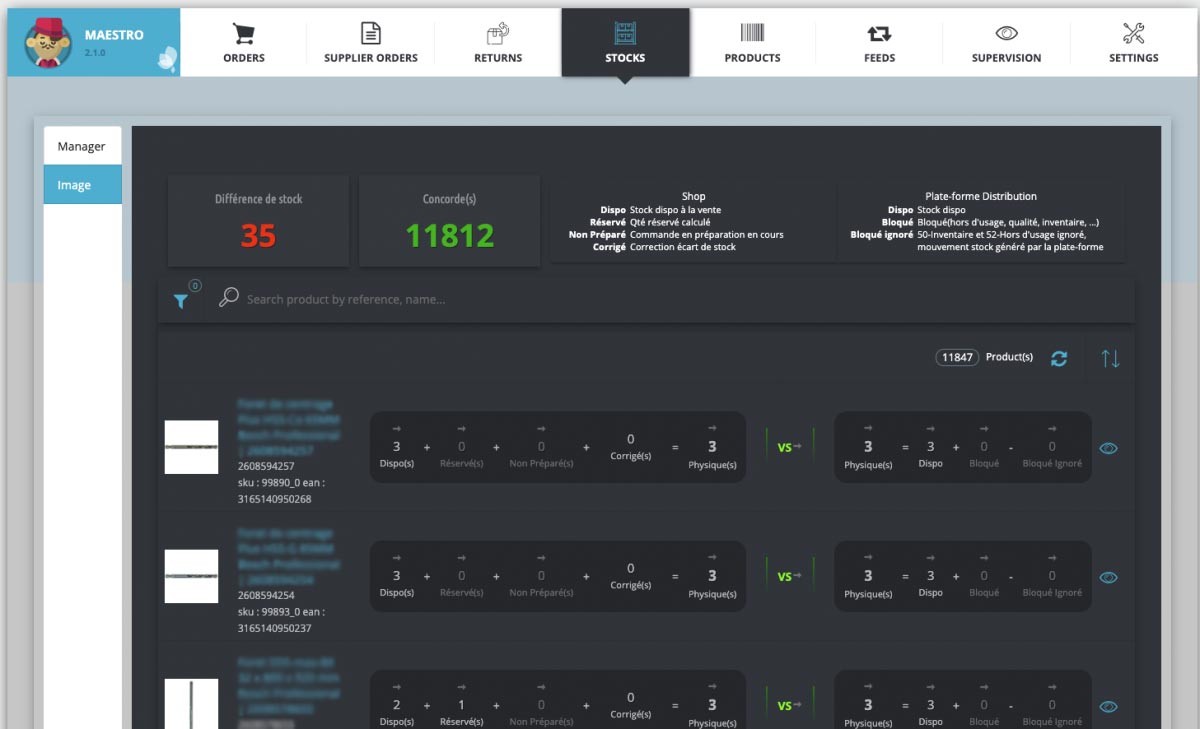Toggle eye icon on third product row
The width and height of the screenshot is (1200, 729).
click(1108, 706)
